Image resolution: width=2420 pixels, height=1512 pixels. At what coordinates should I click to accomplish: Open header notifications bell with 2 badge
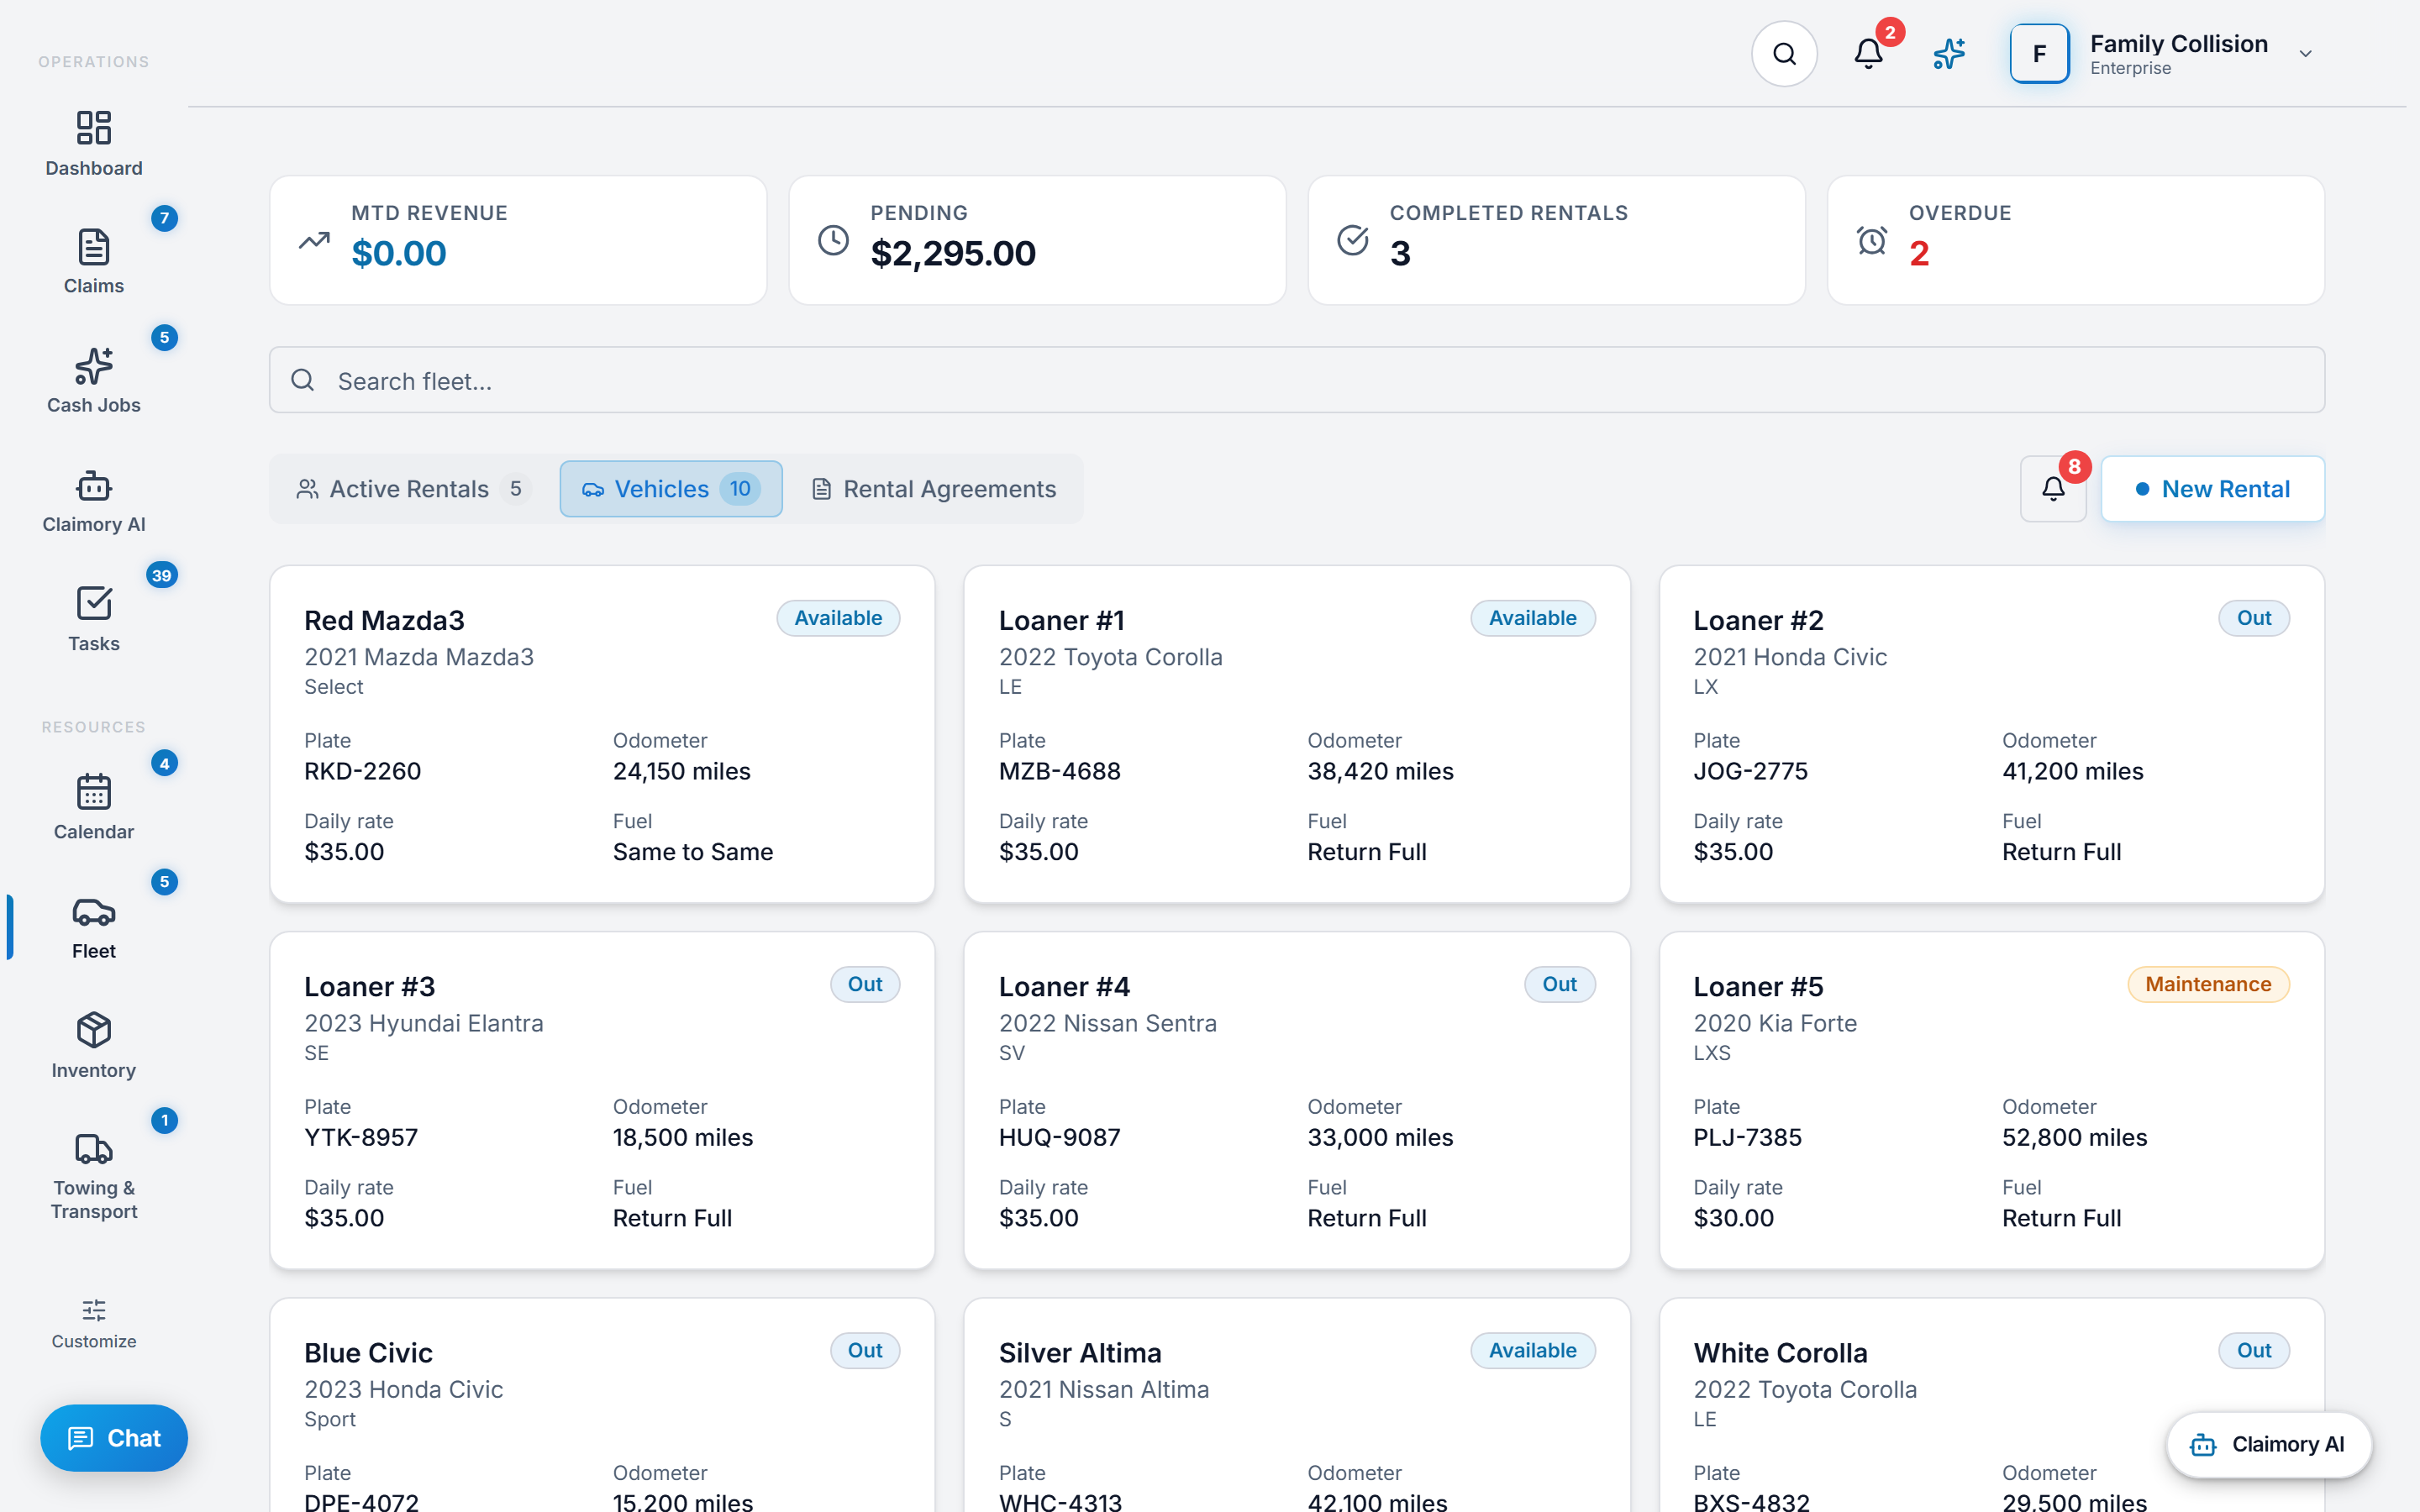click(1868, 53)
